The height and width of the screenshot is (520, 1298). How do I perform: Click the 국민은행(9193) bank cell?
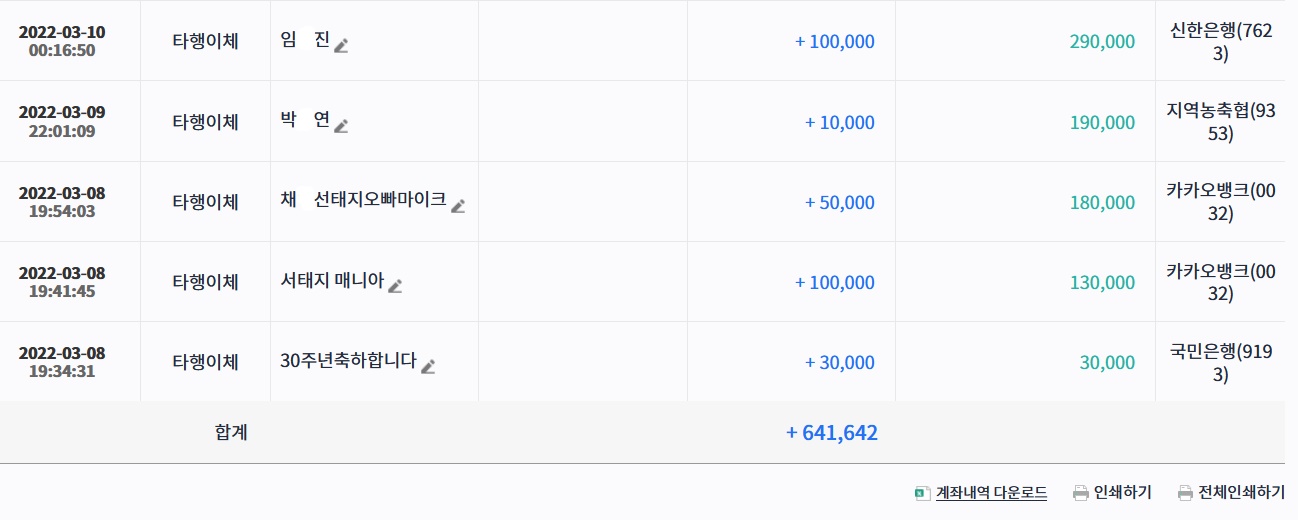(1220, 363)
